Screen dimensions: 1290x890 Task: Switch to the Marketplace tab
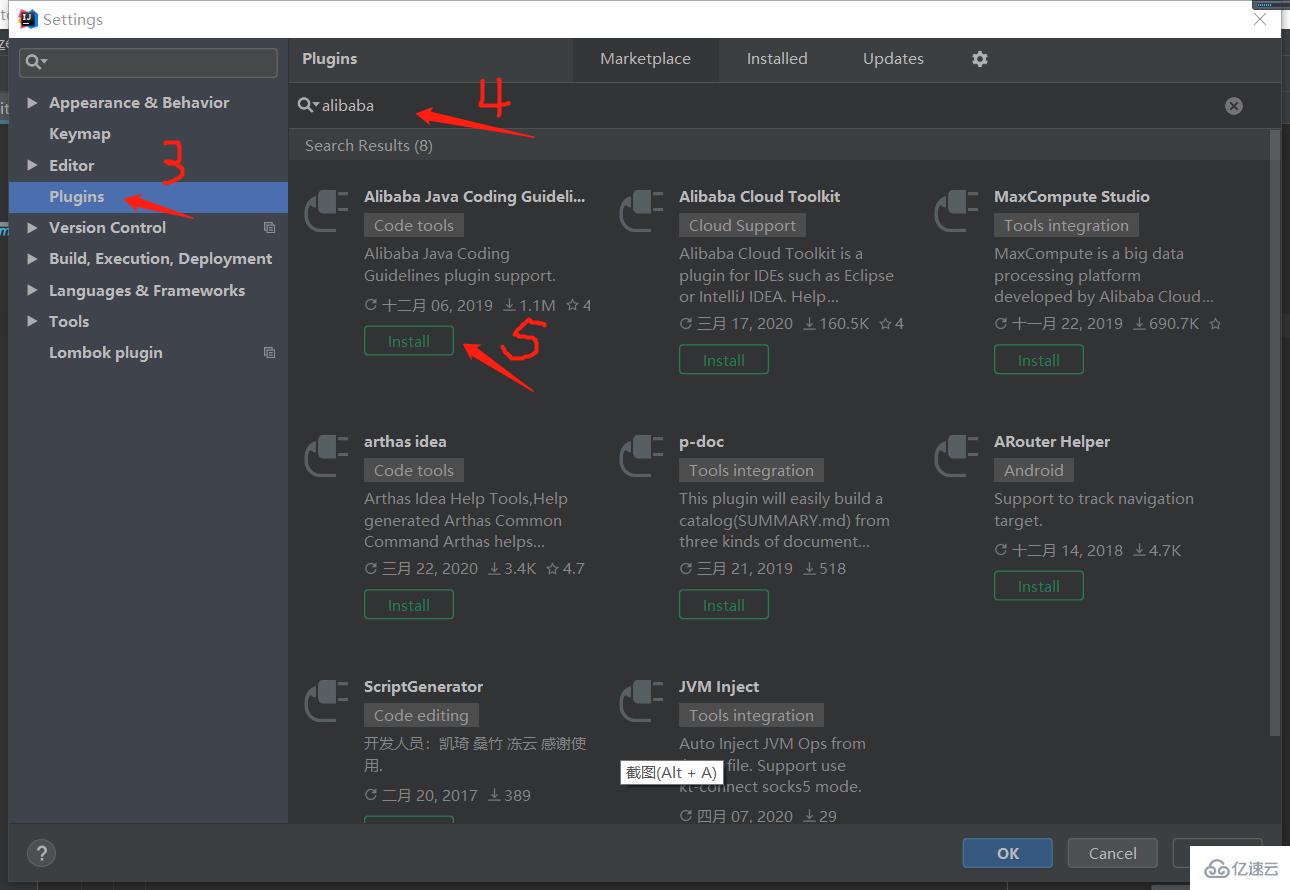(645, 59)
